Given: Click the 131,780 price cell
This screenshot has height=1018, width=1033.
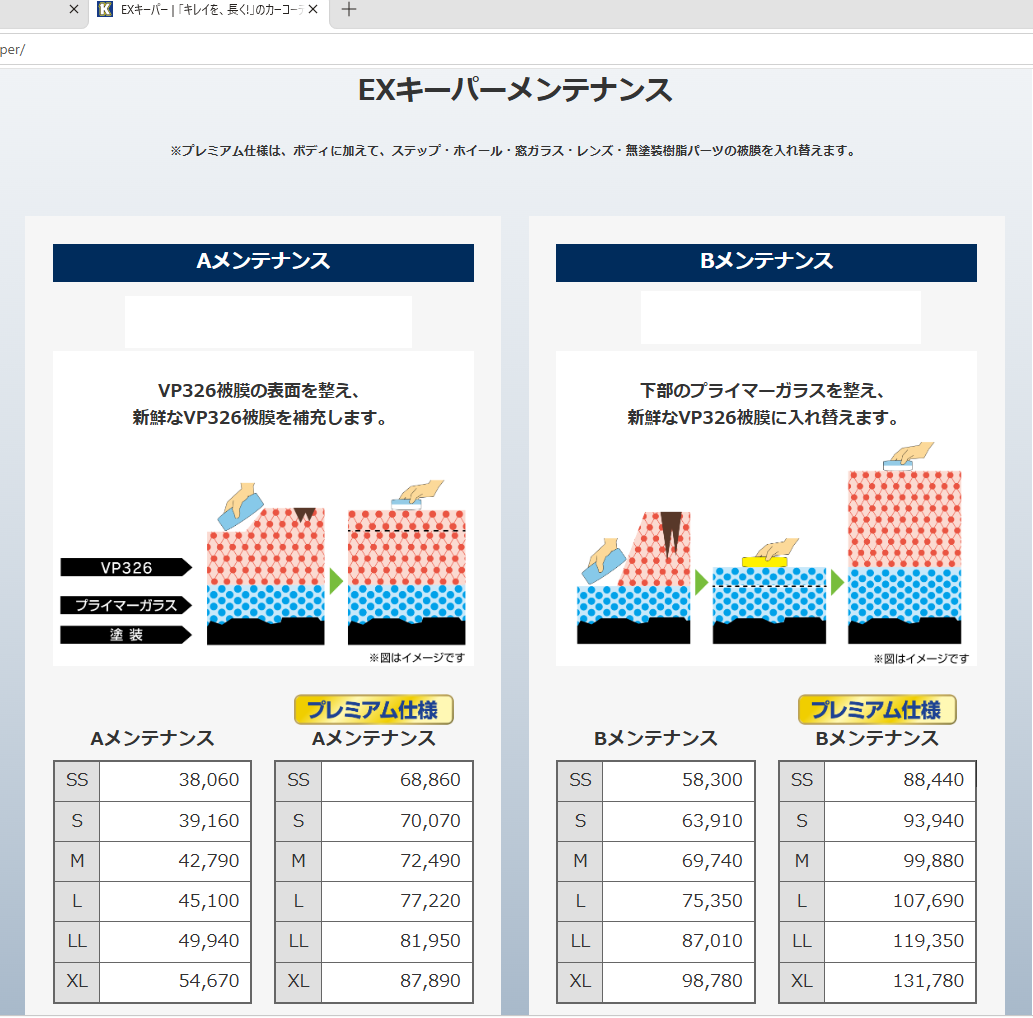Looking at the screenshot, I should [900, 982].
